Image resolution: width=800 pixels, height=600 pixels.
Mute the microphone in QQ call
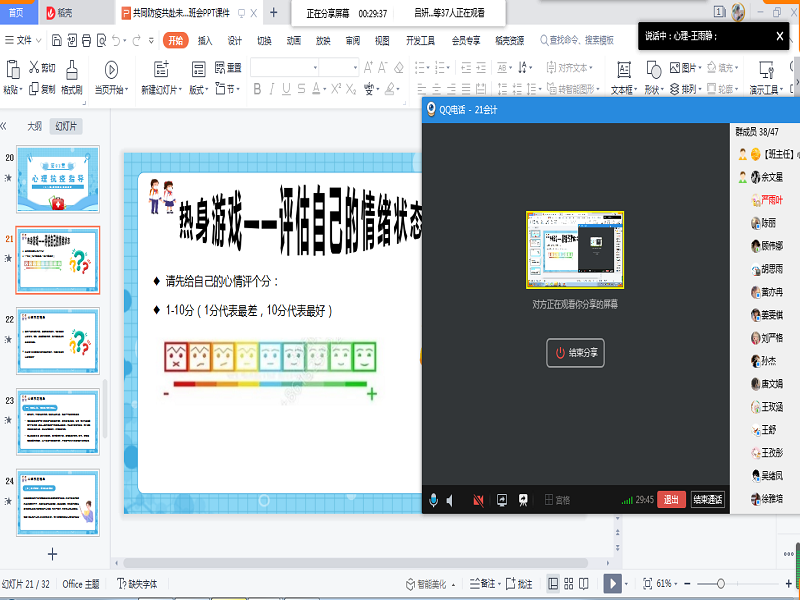point(433,500)
